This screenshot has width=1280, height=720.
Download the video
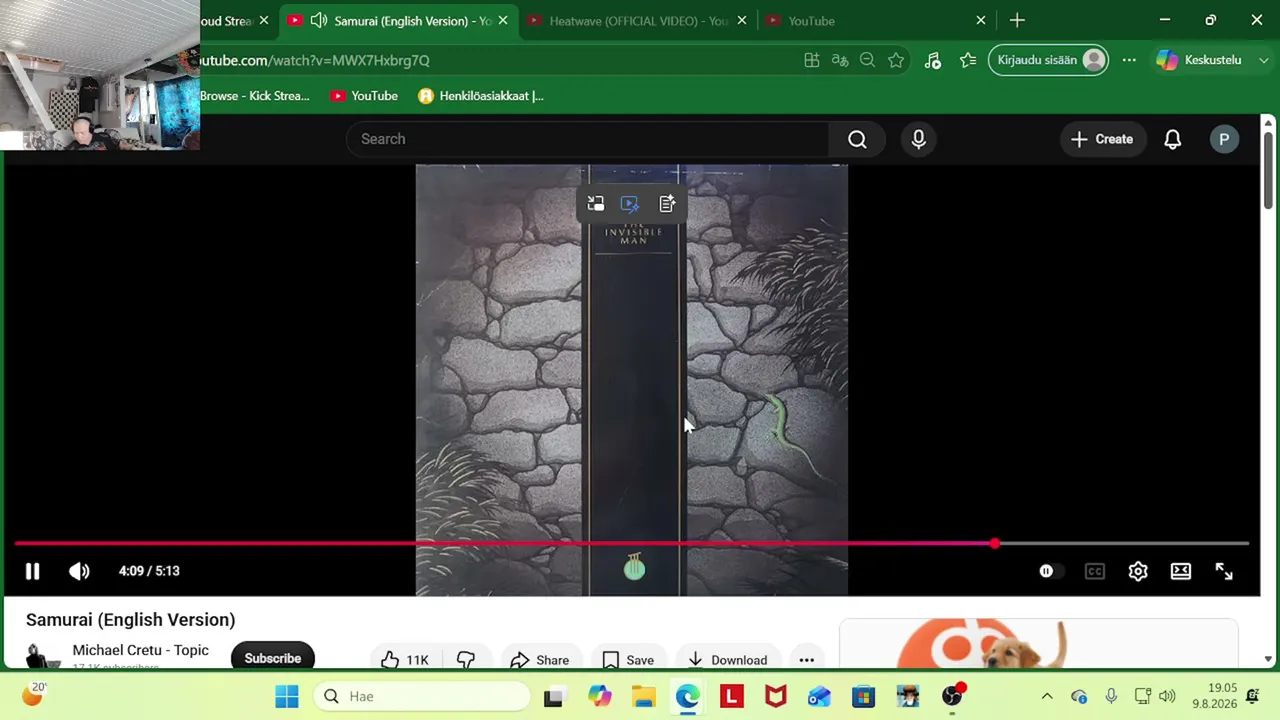click(x=727, y=660)
